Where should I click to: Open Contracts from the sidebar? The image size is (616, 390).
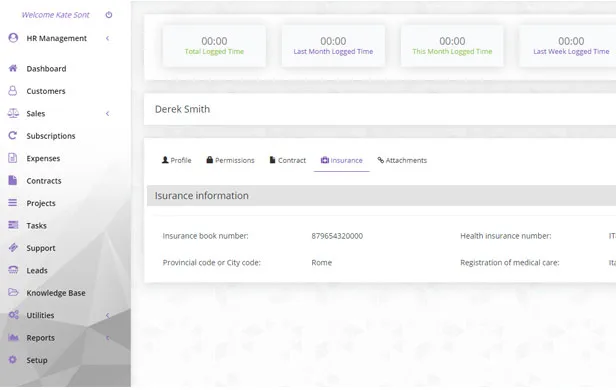[44, 181]
